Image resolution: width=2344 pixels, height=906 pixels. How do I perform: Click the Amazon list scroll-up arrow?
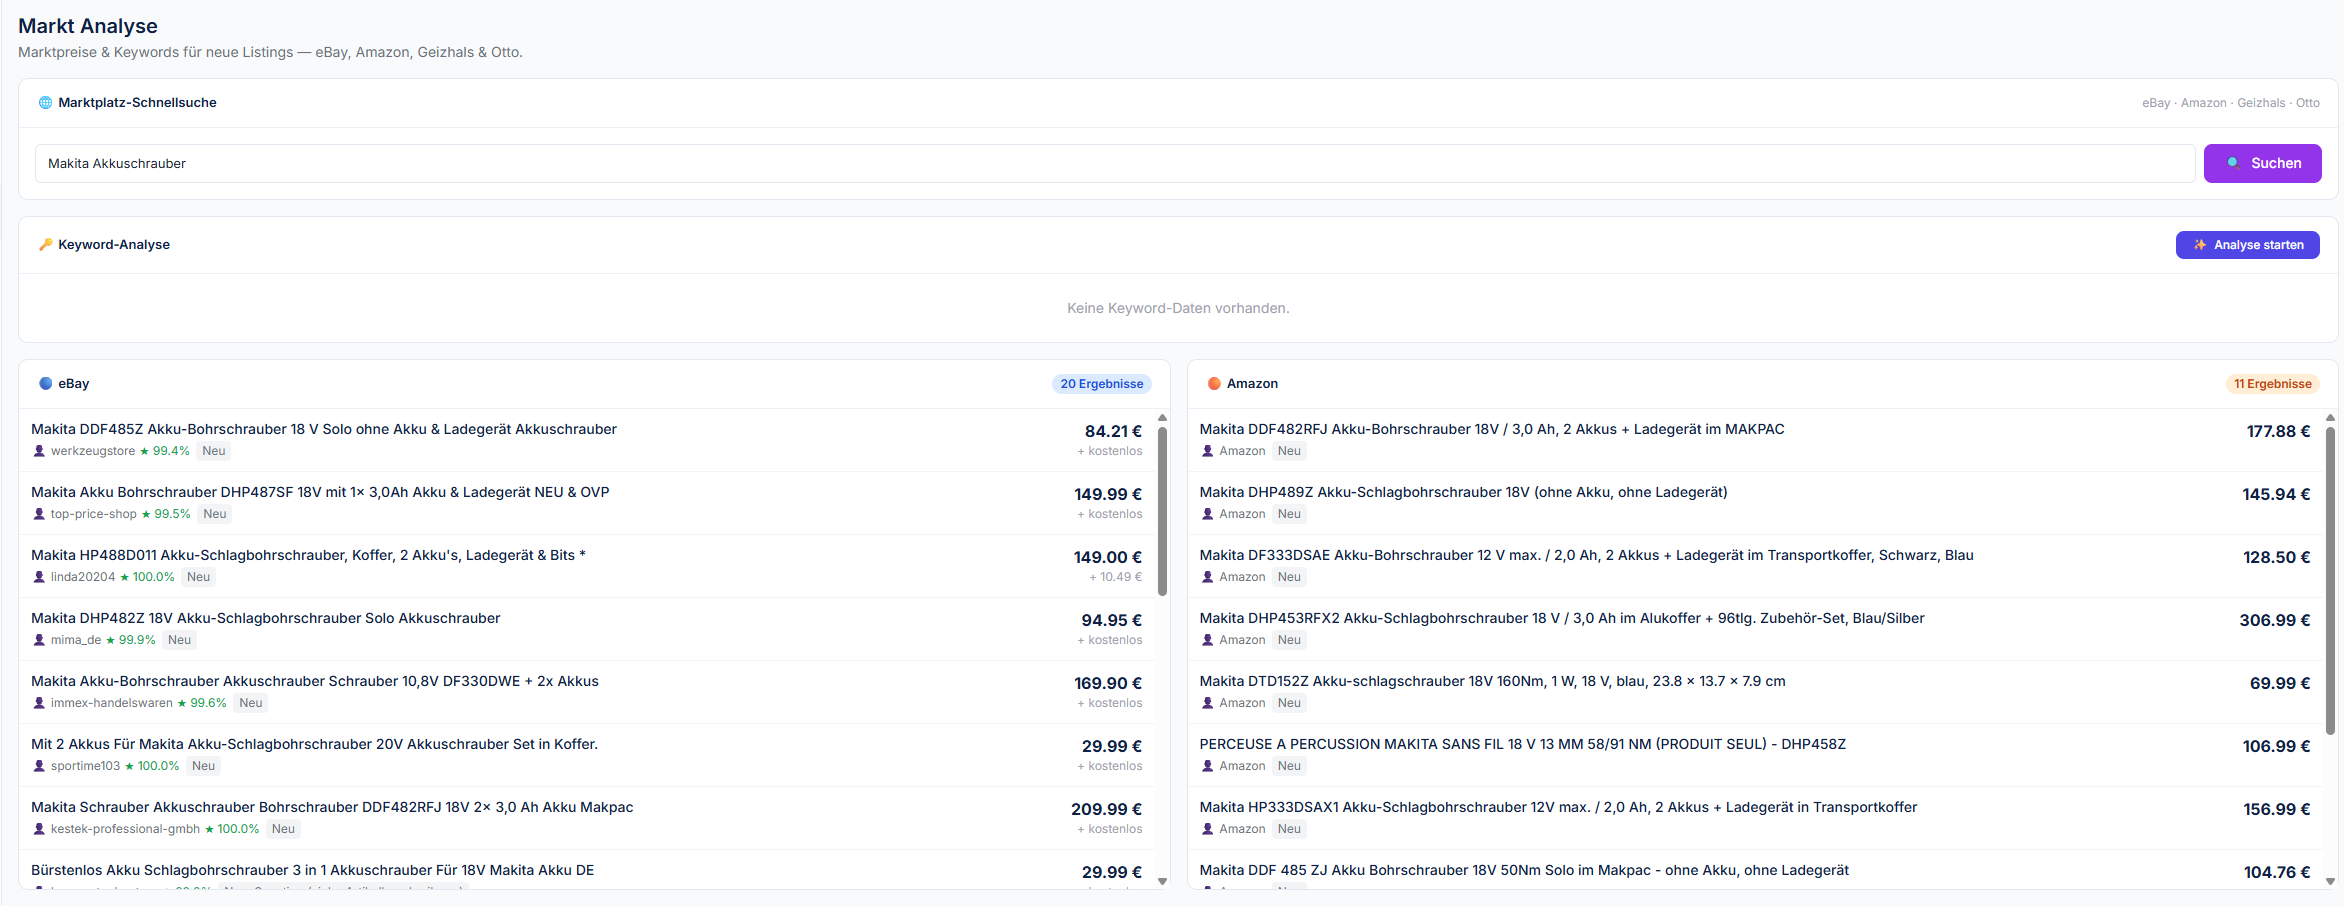click(x=2330, y=418)
